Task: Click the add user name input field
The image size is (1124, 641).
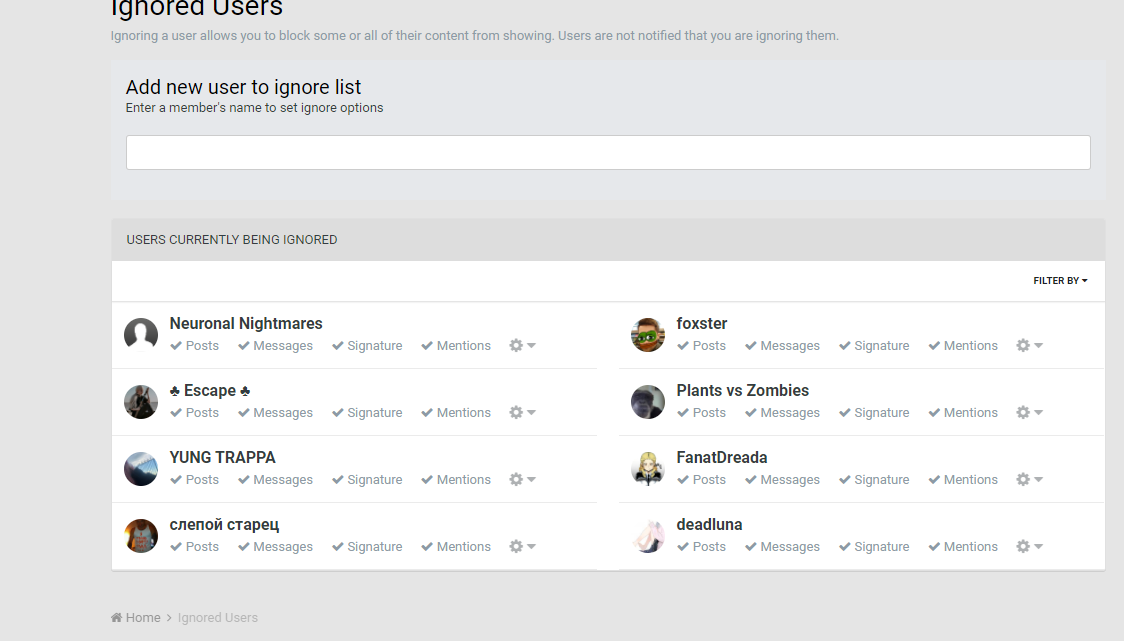Action: click(x=608, y=153)
